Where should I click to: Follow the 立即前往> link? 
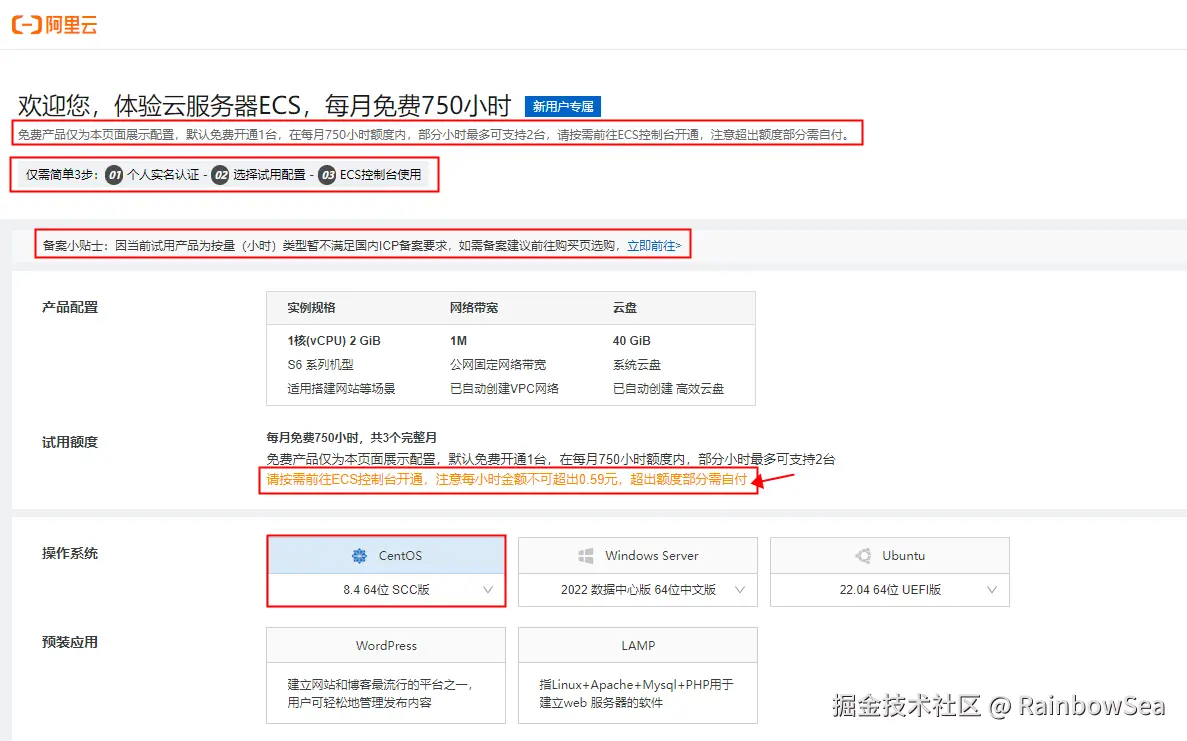[x=654, y=246]
